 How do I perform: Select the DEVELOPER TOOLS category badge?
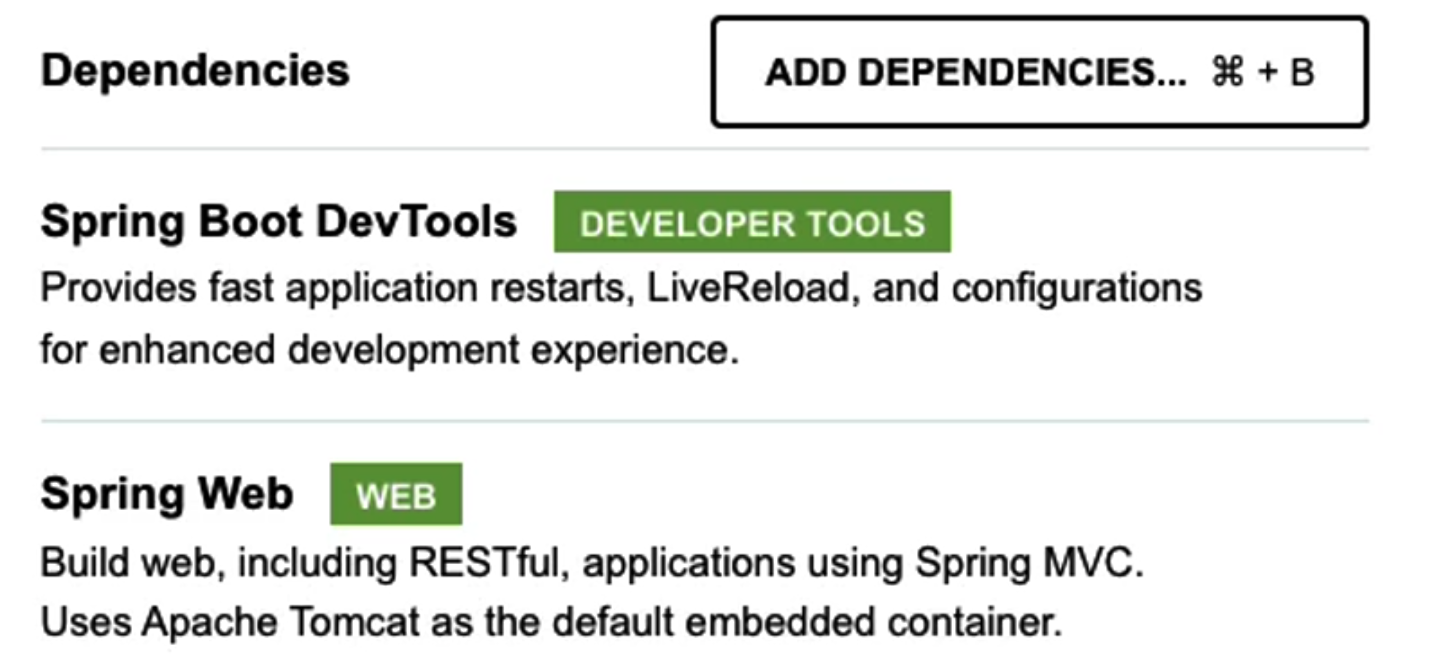752,222
